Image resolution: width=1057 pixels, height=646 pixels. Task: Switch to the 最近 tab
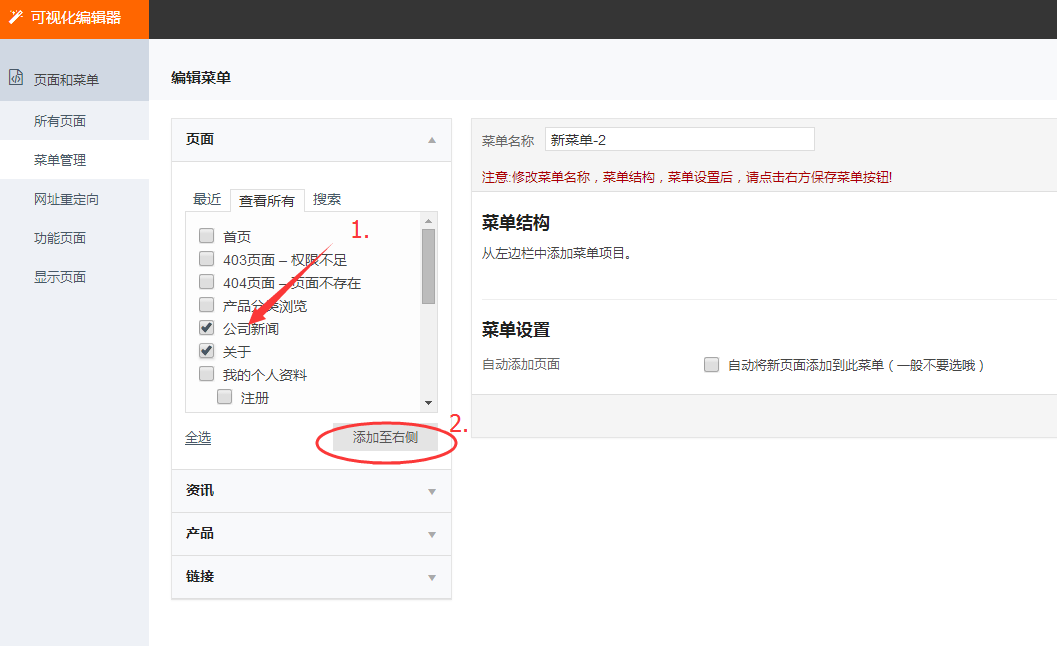click(x=207, y=199)
